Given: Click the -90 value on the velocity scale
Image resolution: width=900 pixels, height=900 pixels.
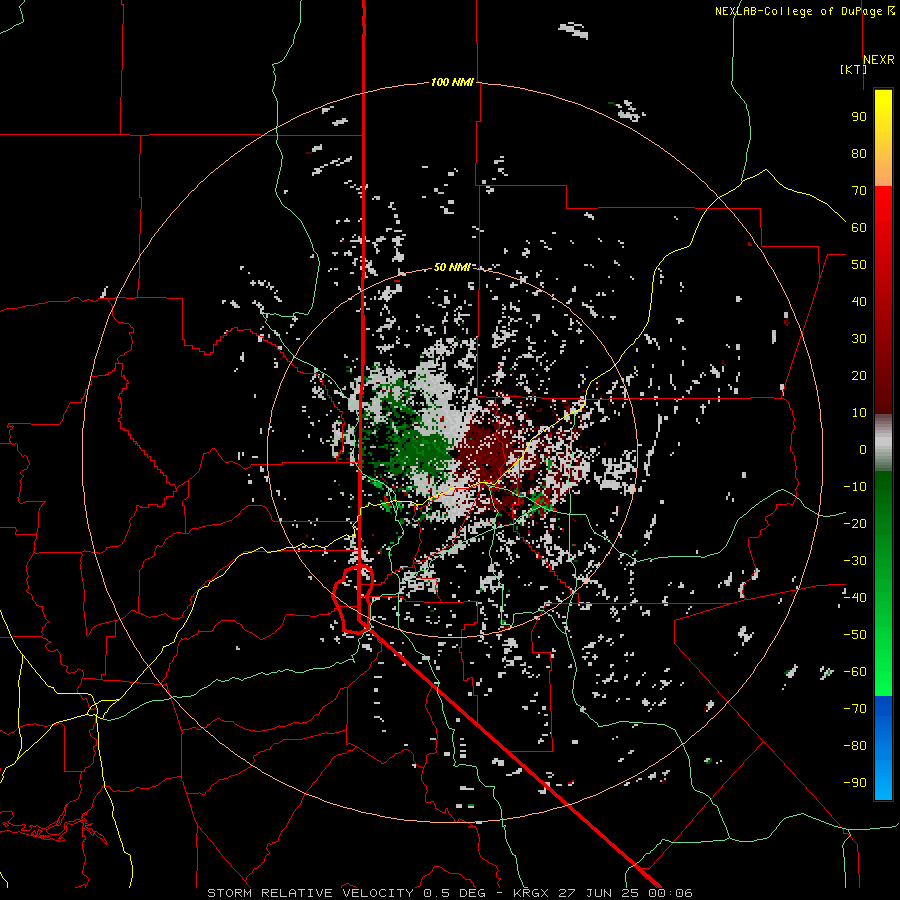Looking at the screenshot, I should coord(855,782).
